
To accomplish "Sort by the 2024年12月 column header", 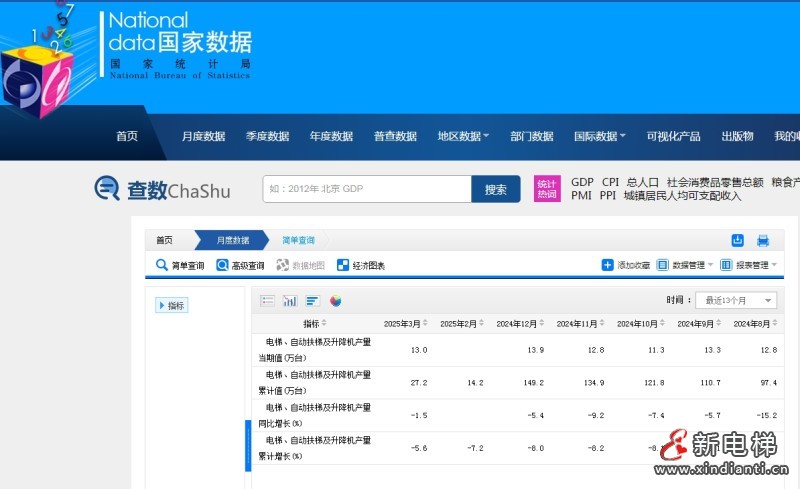I will tap(521, 323).
